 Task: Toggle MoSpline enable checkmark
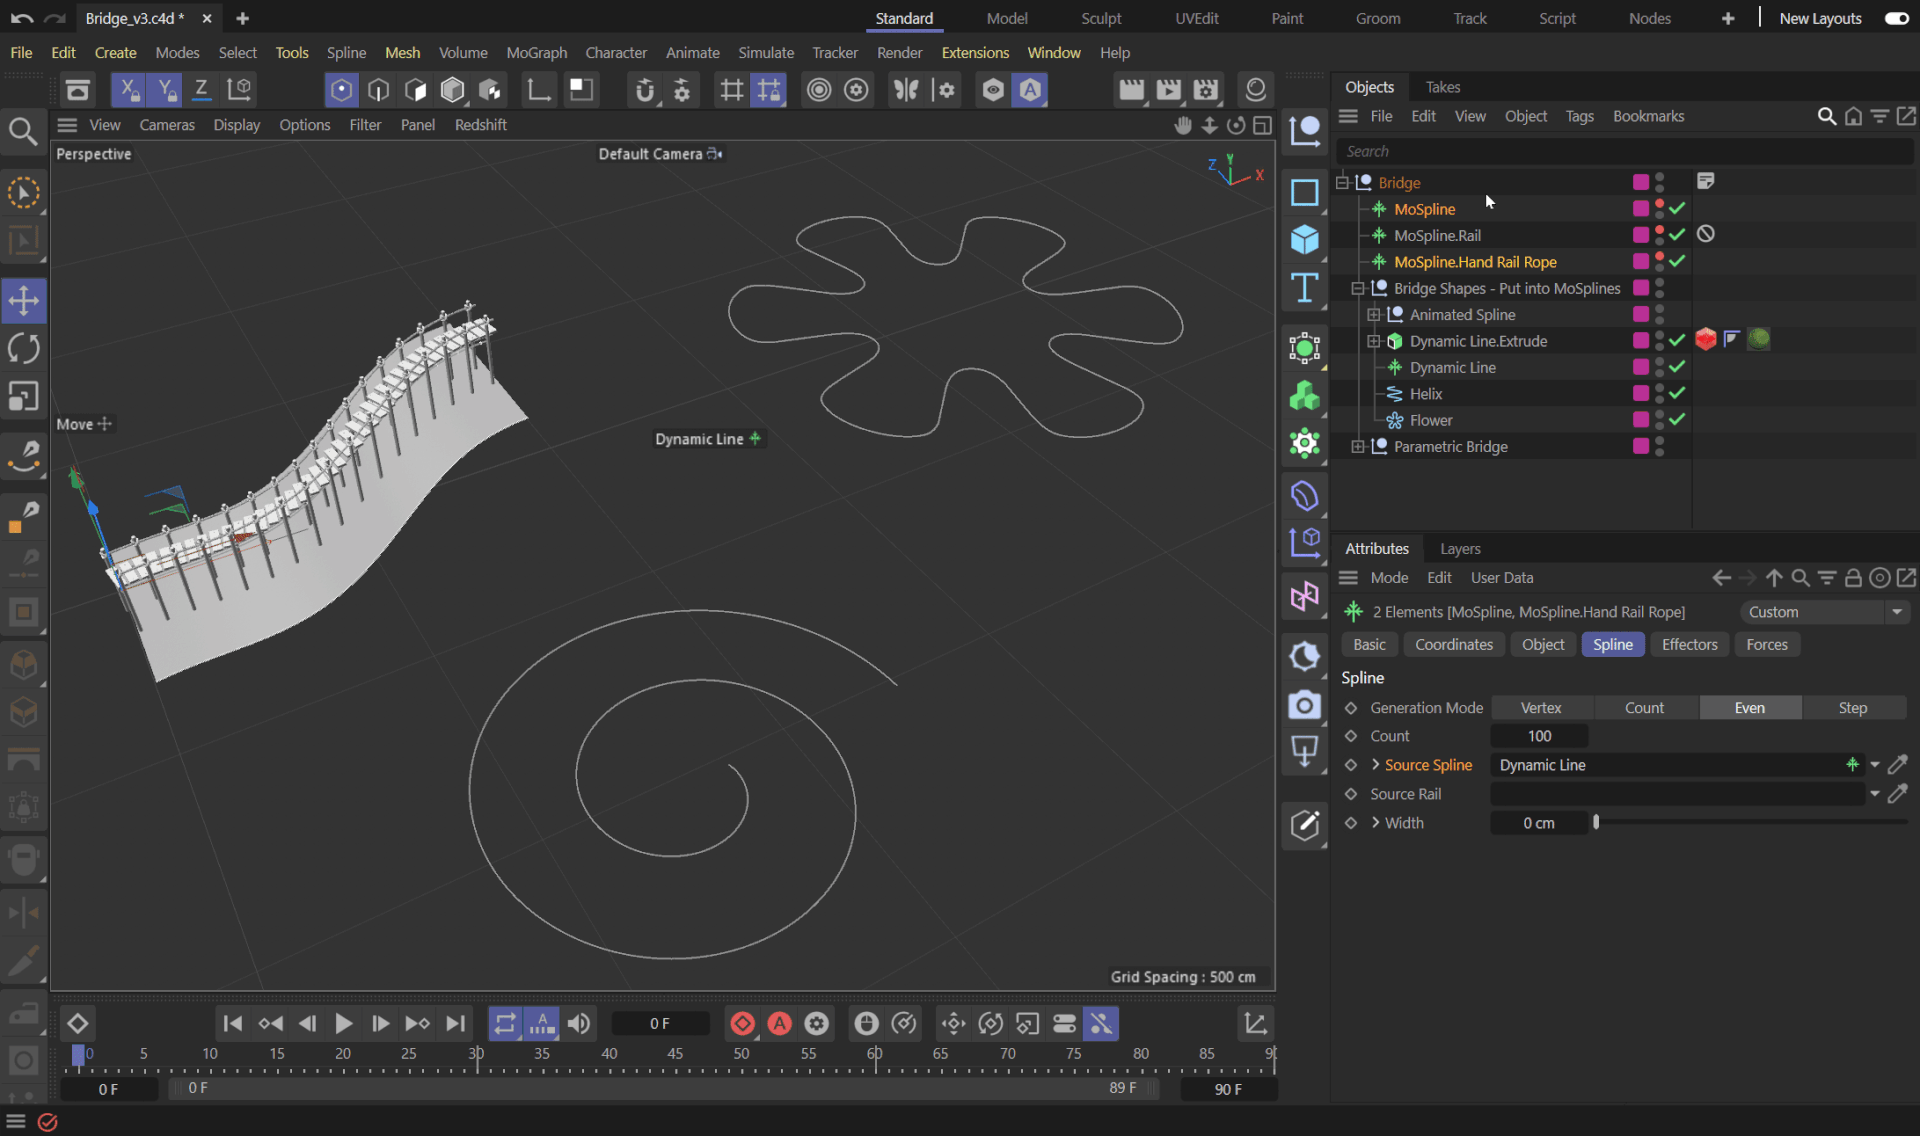pos(1677,209)
